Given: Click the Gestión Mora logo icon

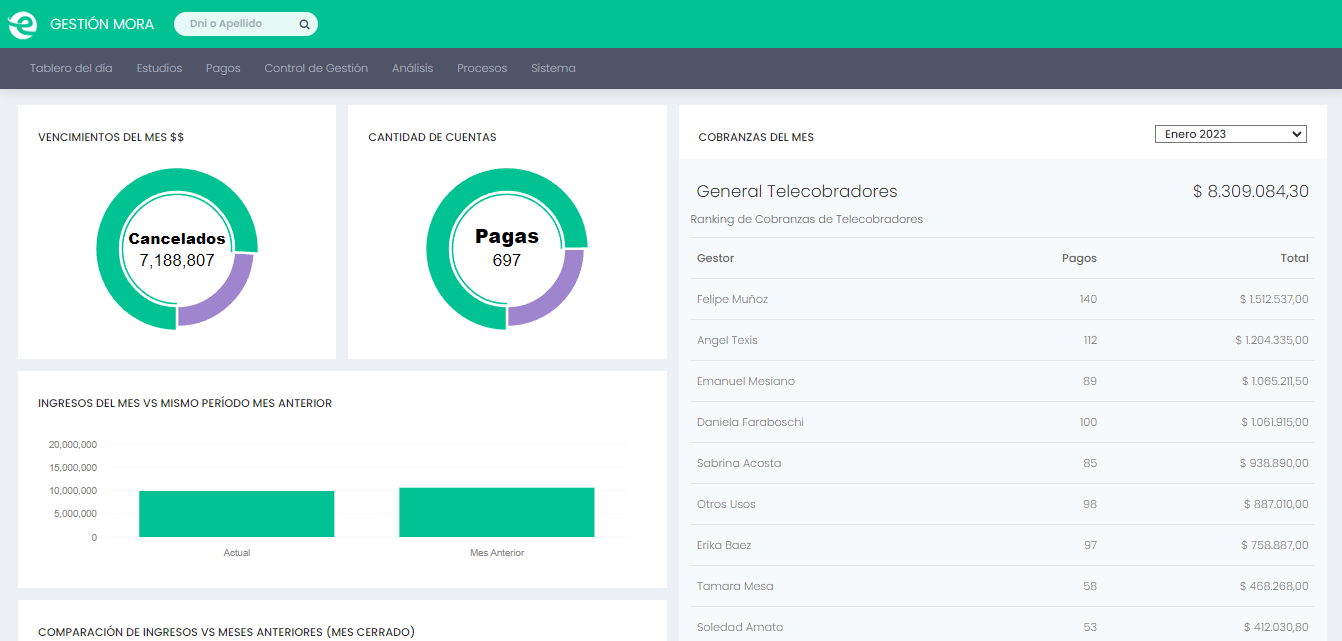Looking at the screenshot, I should 23,24.
